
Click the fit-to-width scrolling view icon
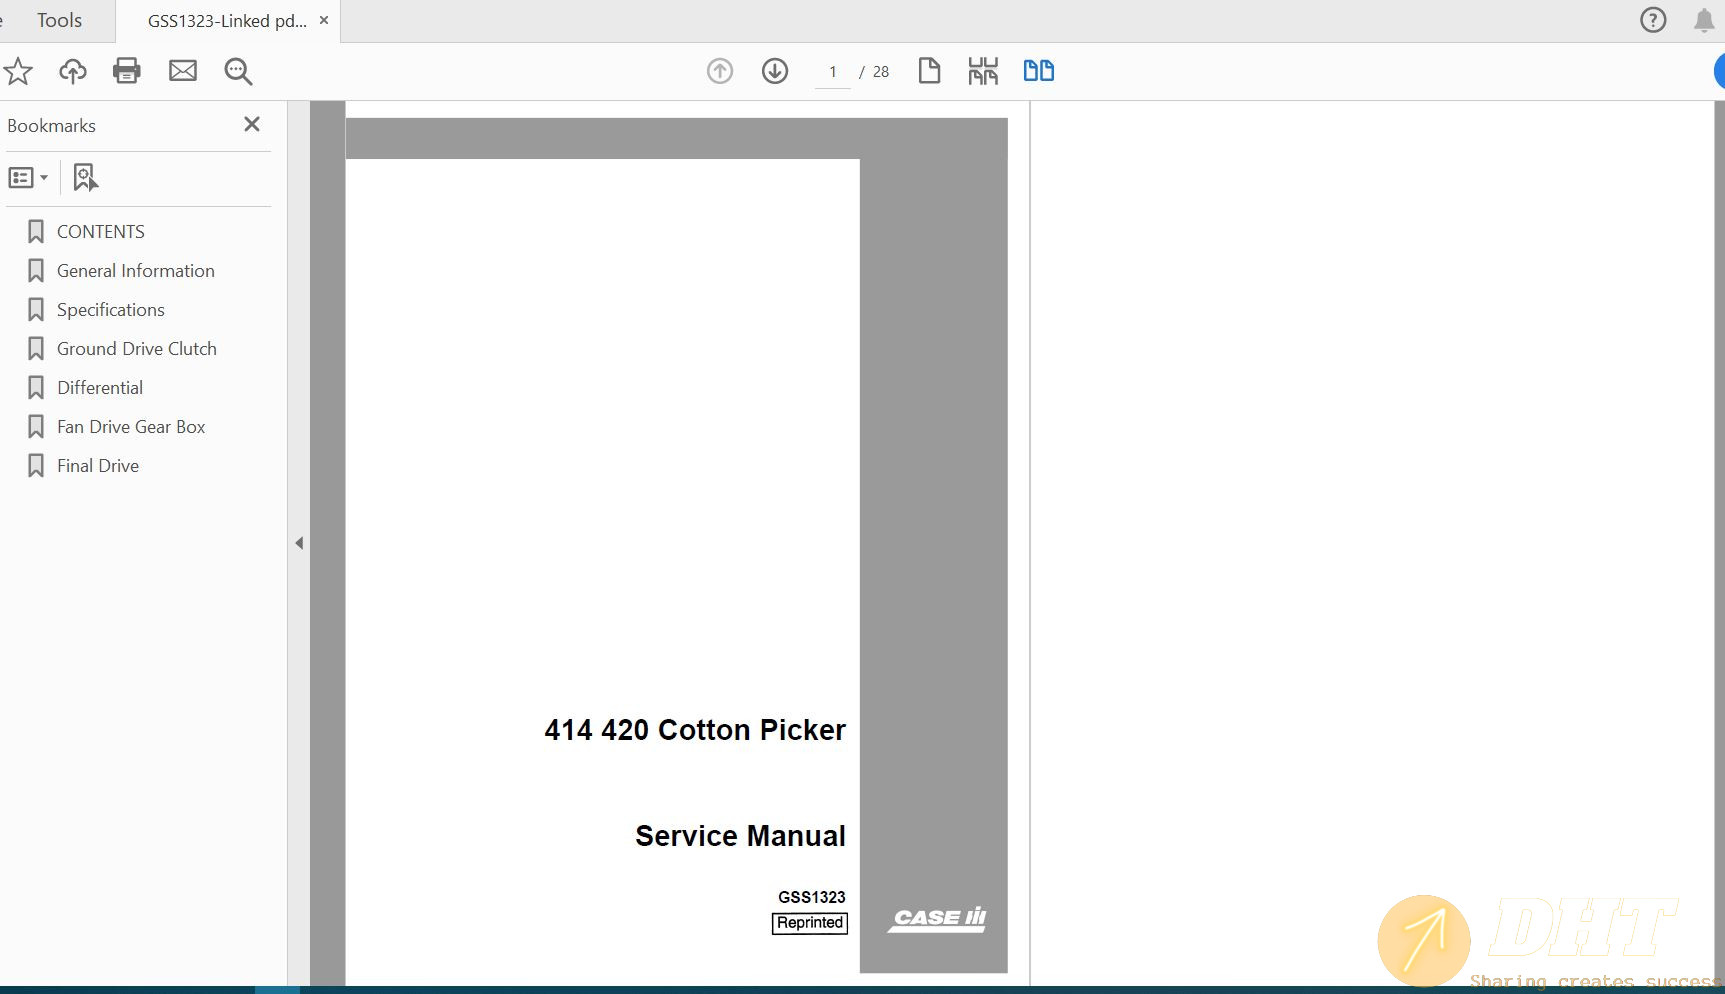coord(983,71)
